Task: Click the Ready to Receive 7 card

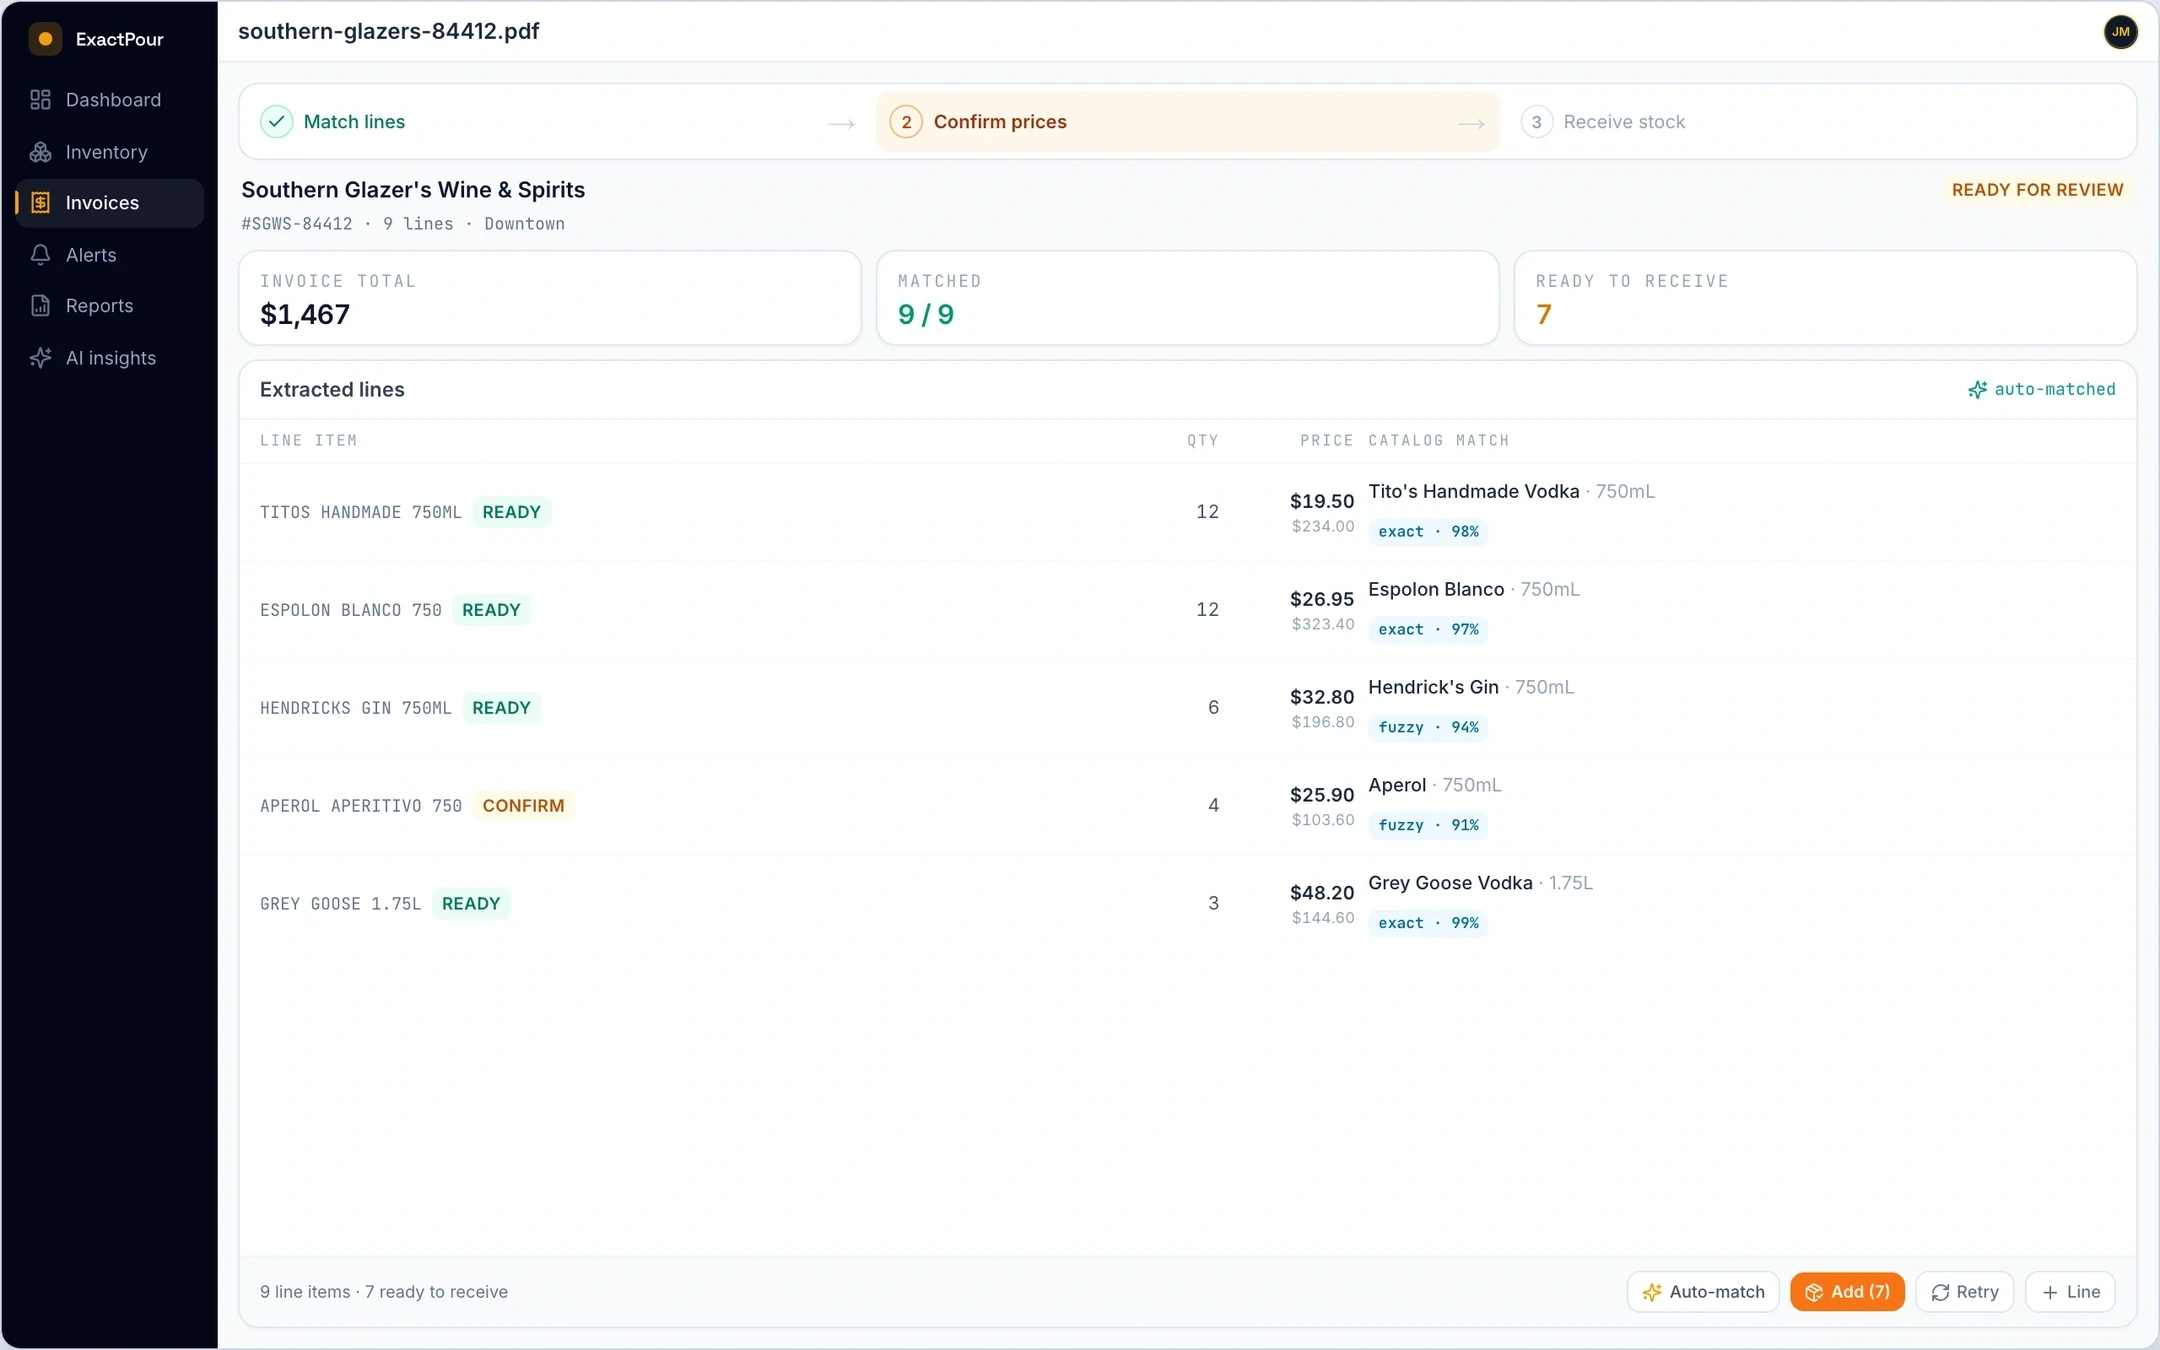Action: 1825,298
